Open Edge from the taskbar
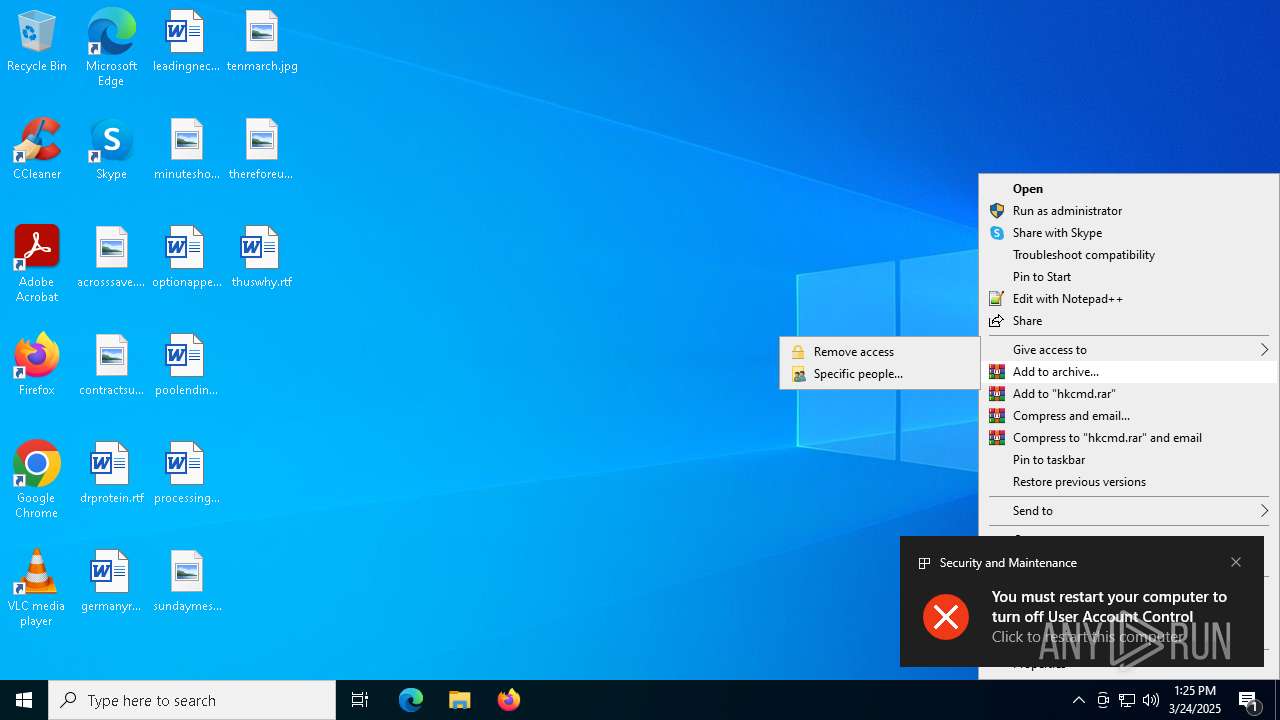 pos(411,700)
